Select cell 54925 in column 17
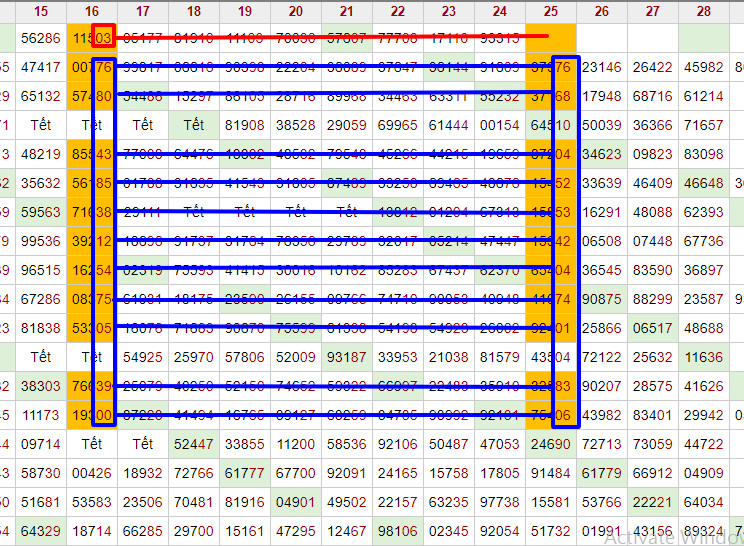Screen dimensions: 744x546 [x=143, y=357]
